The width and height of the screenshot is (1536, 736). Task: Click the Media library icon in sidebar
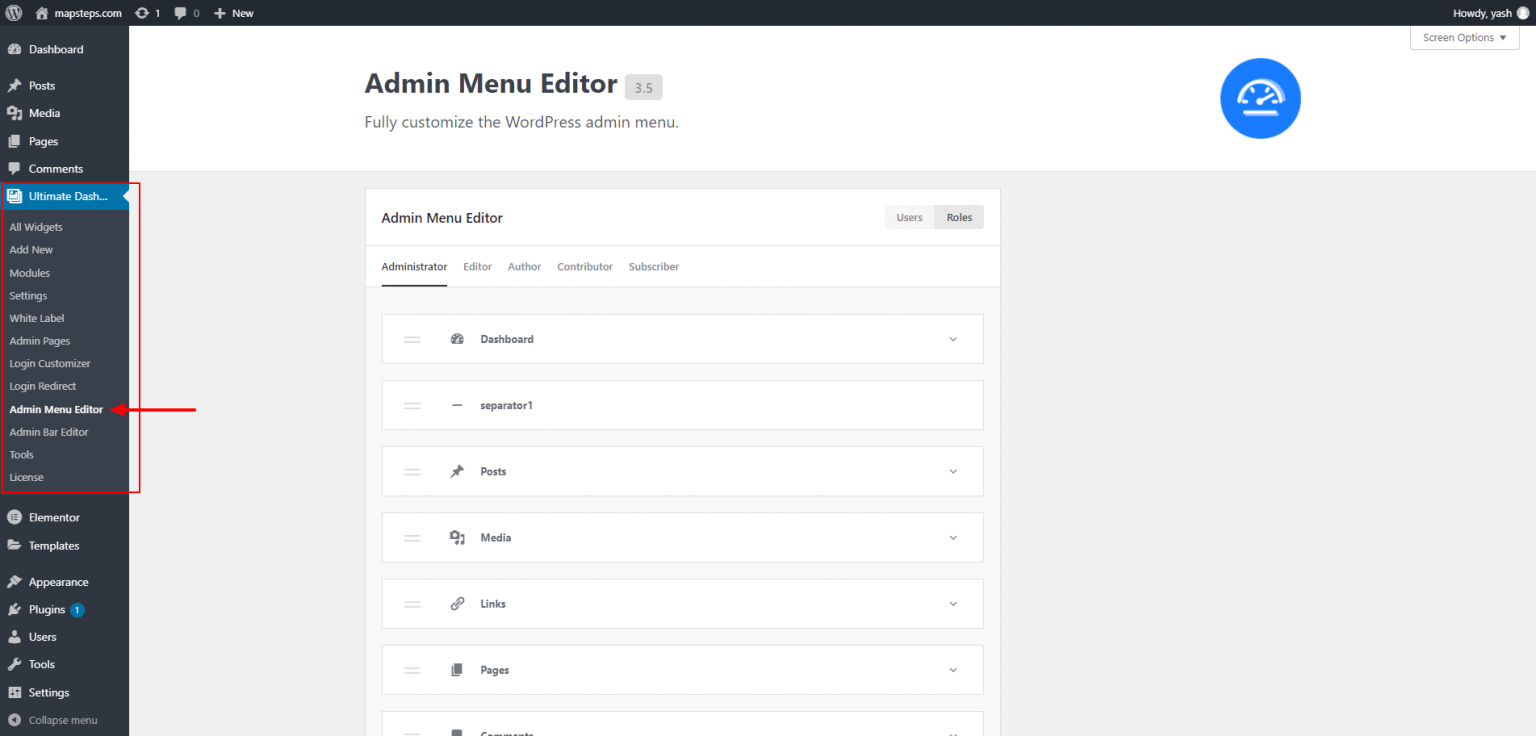16,113
